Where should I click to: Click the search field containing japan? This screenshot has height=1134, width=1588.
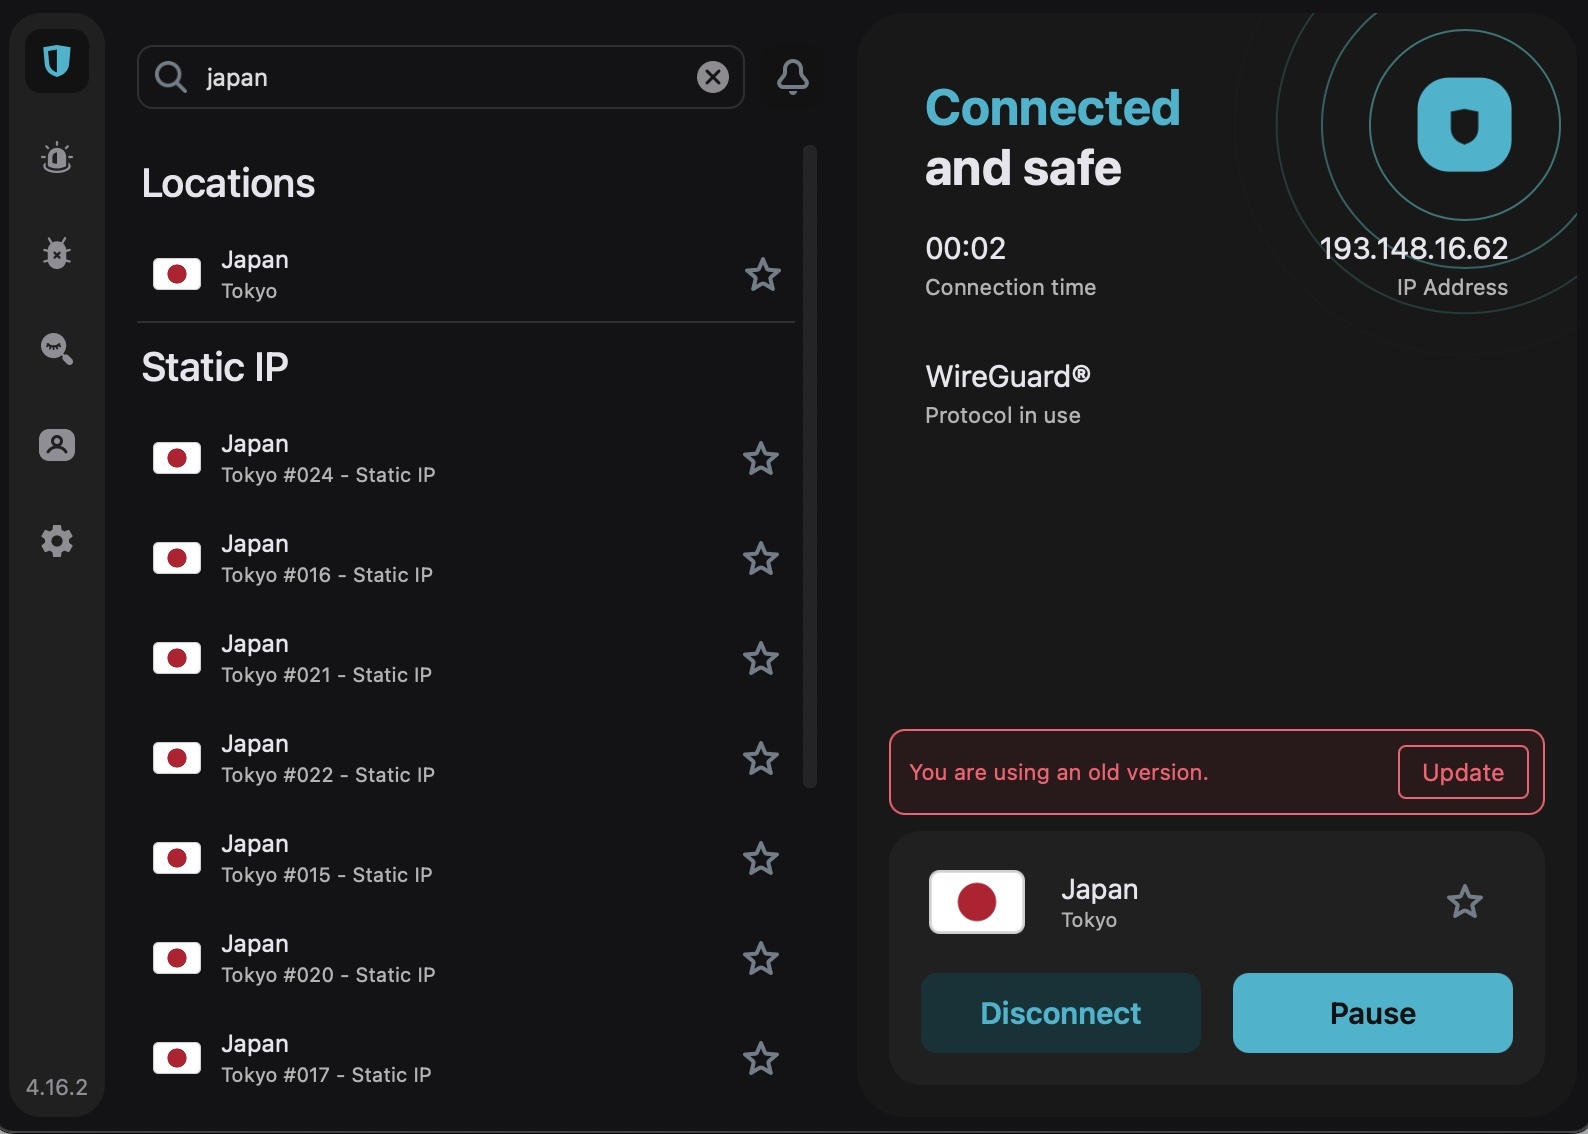click(441, 77)
